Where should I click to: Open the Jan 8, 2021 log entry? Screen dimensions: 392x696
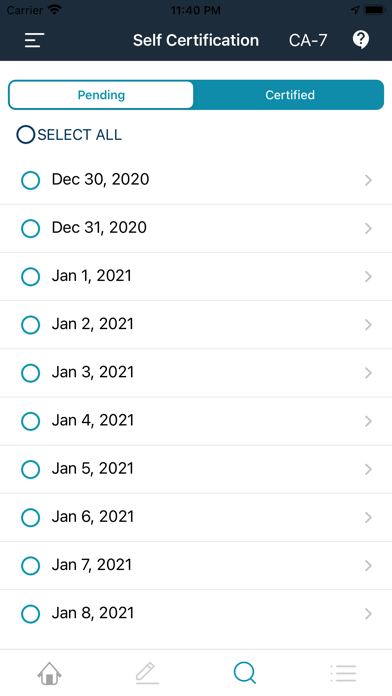(196, 614)
